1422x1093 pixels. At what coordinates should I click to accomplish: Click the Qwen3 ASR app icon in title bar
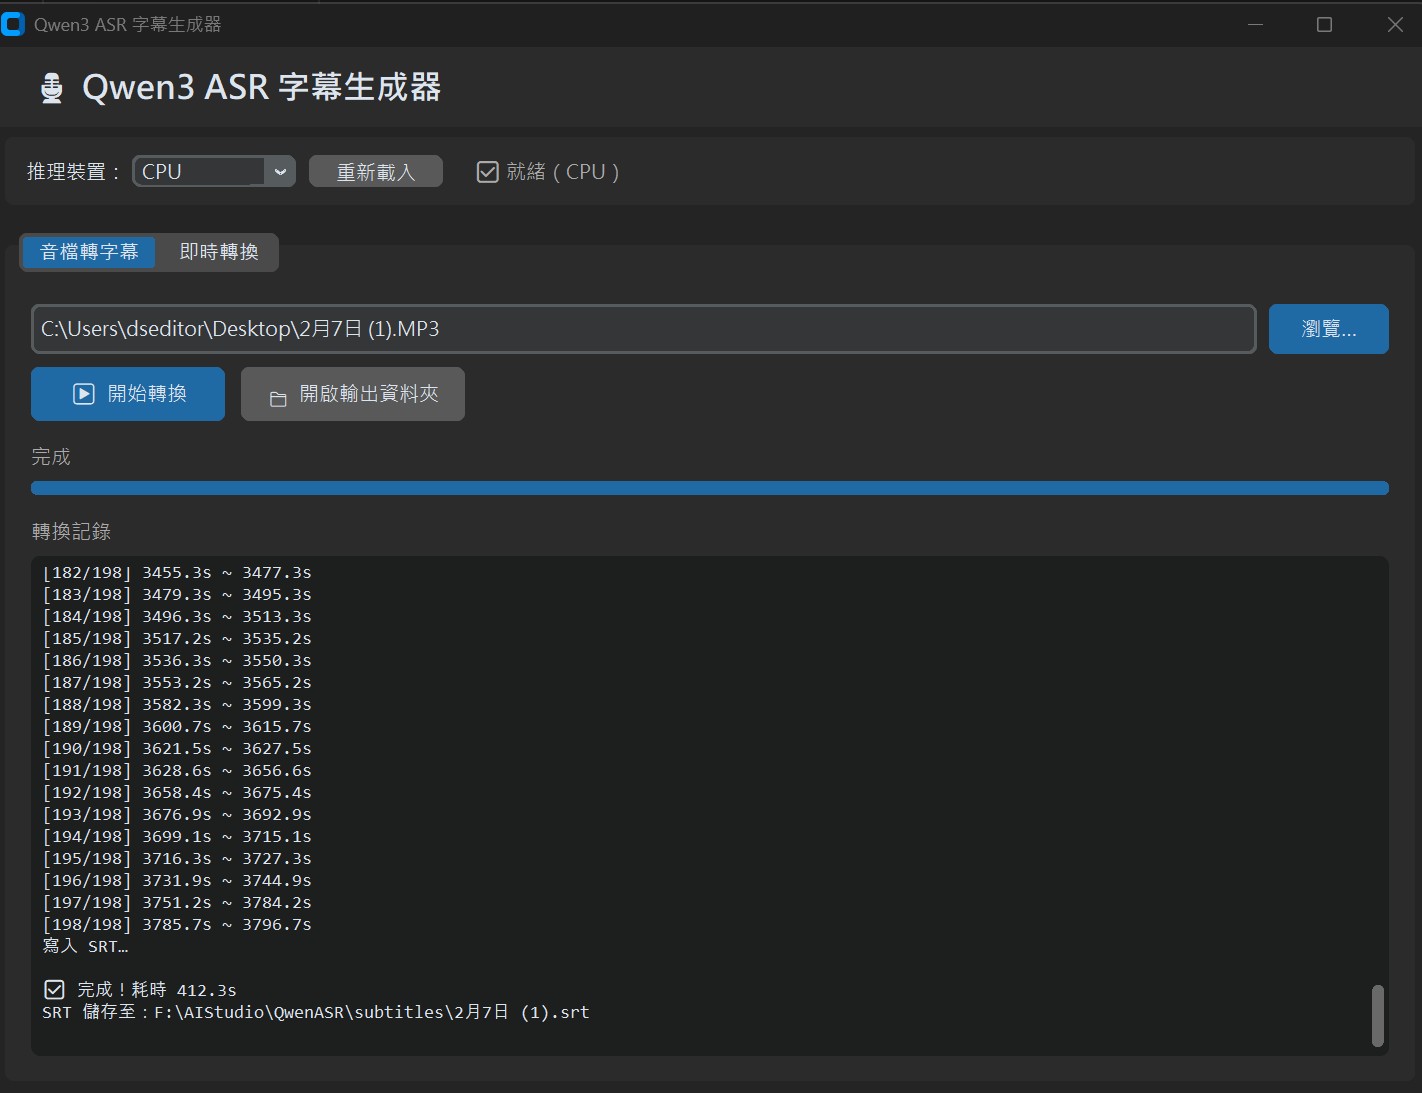tap(12, 24)
